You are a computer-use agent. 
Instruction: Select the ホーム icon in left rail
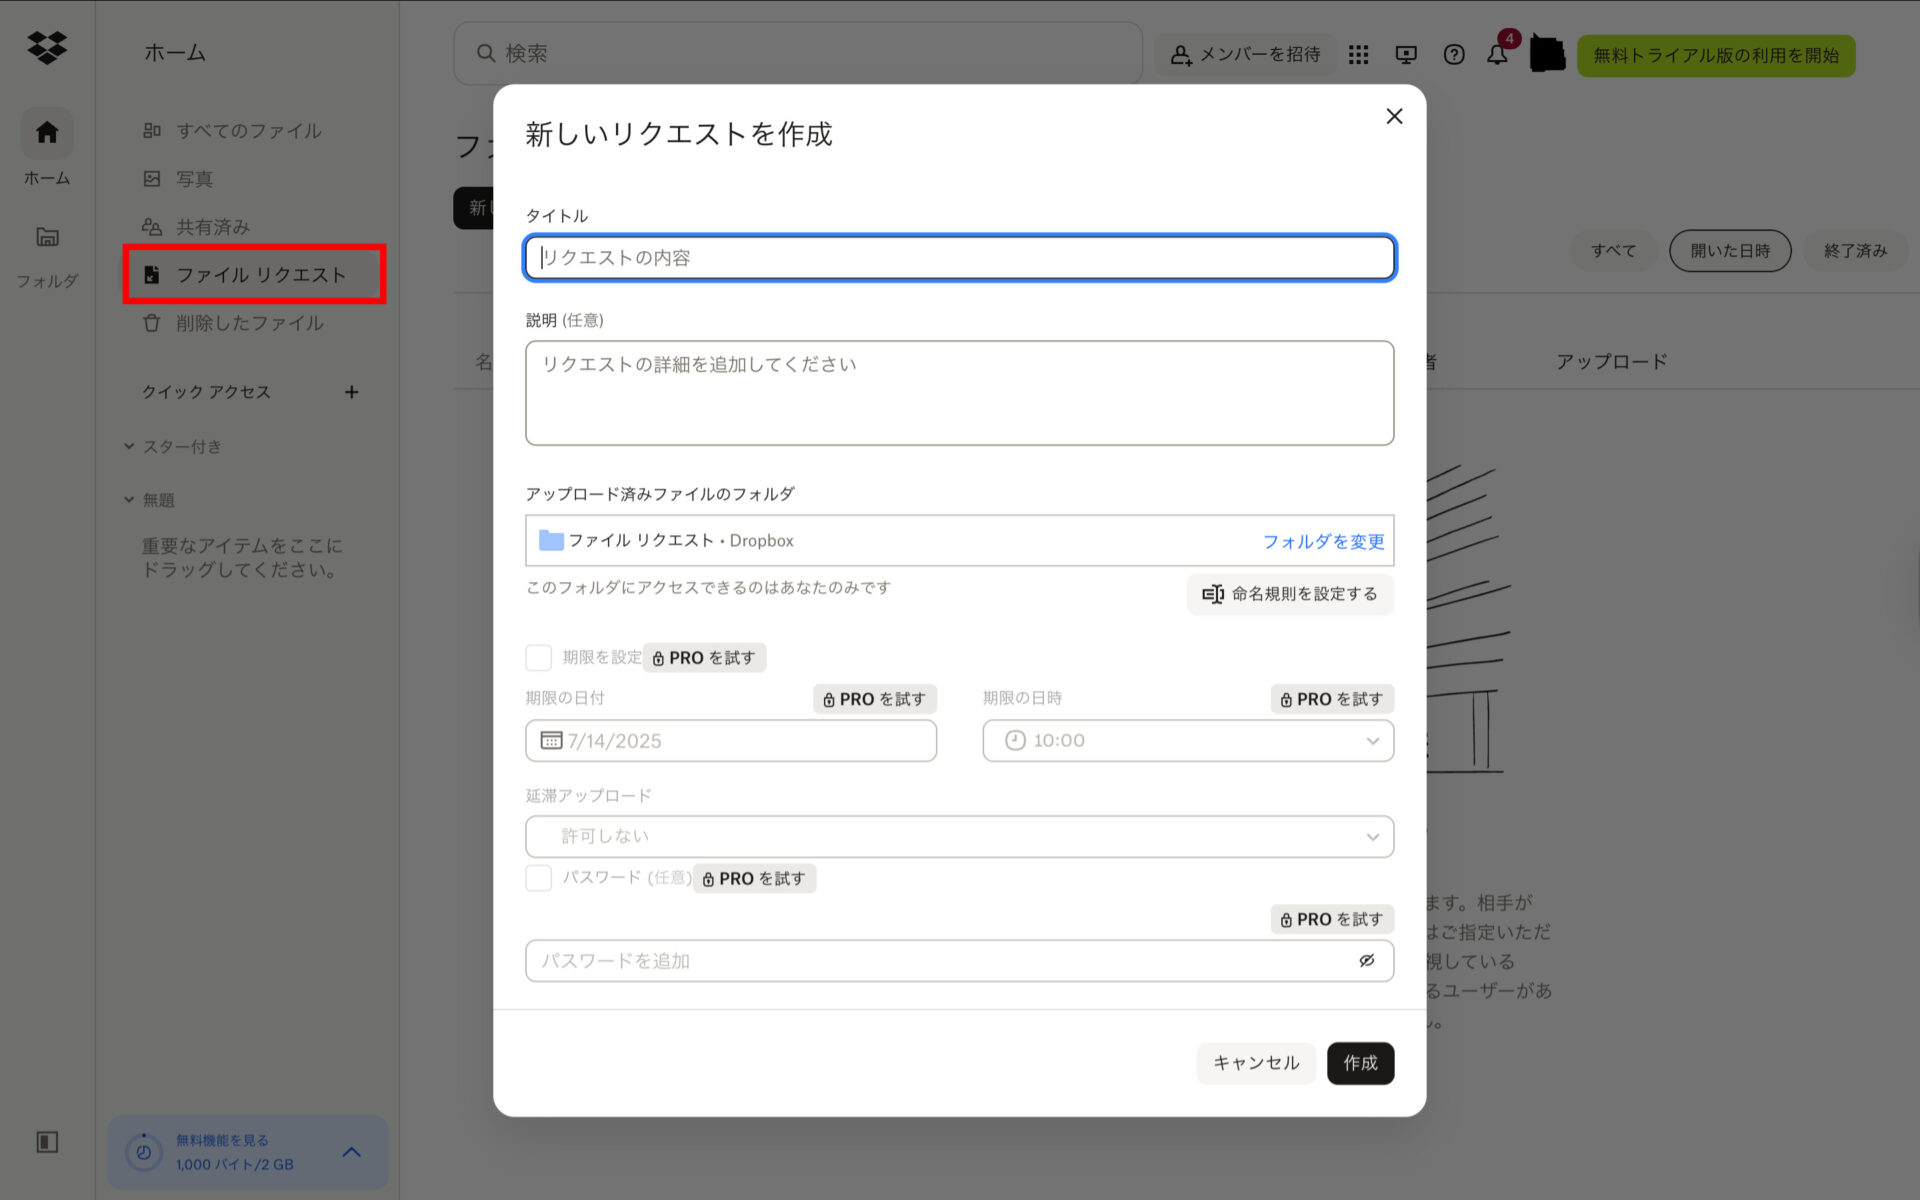point(46,133)
